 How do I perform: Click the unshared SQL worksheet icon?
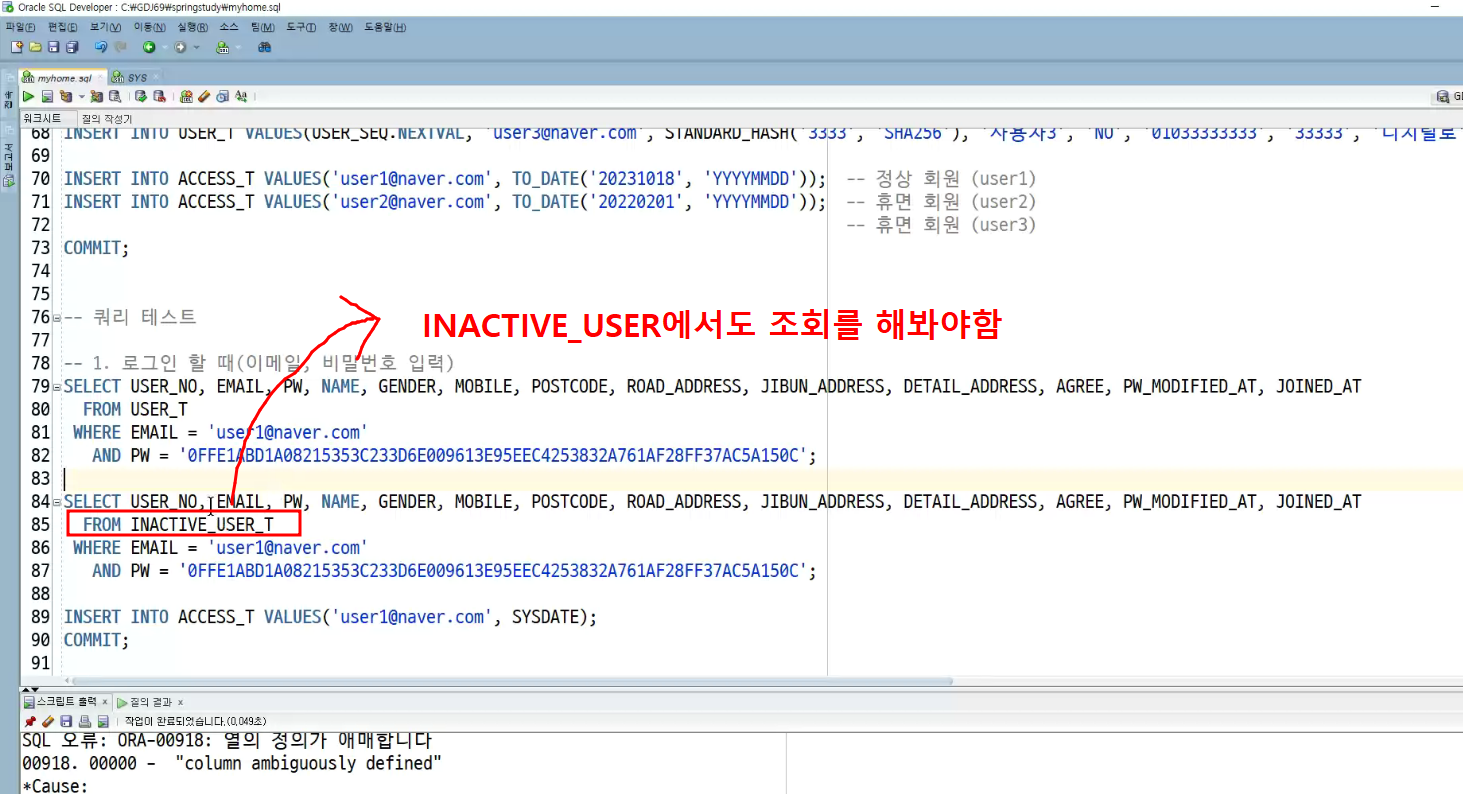tap(186, 96)
